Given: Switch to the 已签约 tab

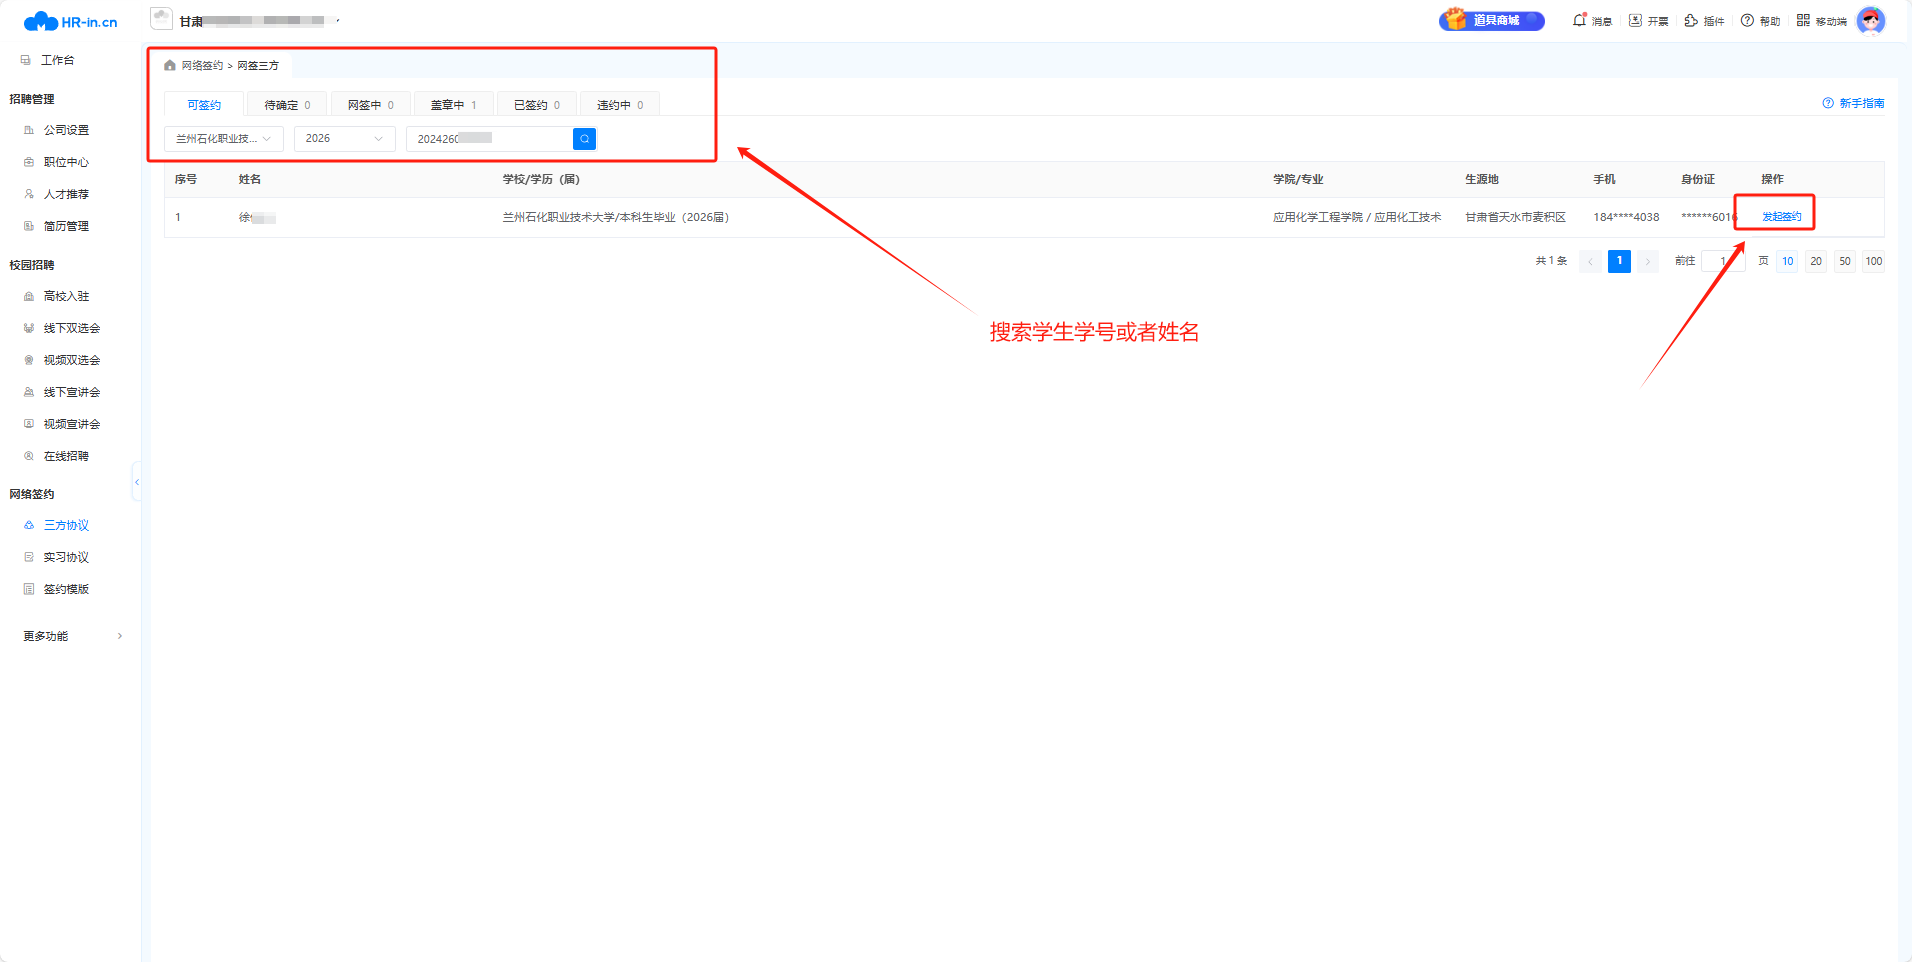Looking at the screenshot, I should (536, 105).
